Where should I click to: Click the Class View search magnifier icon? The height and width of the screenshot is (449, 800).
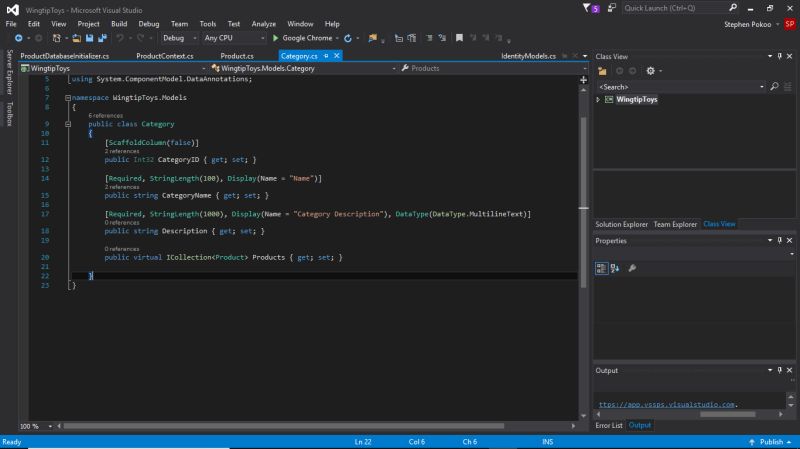tap(774, 87)
